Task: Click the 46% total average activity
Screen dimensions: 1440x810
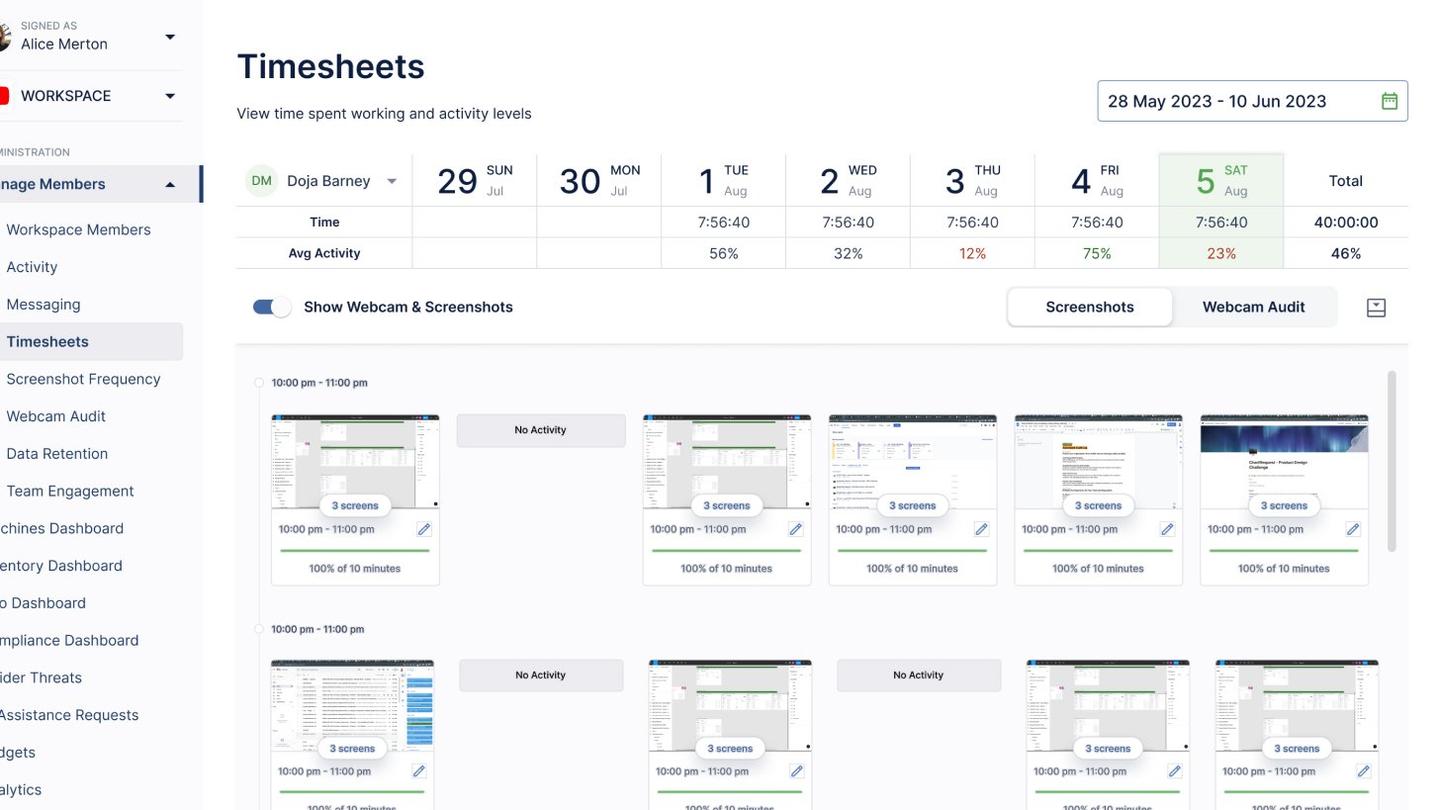Action: click(1346, 254)
